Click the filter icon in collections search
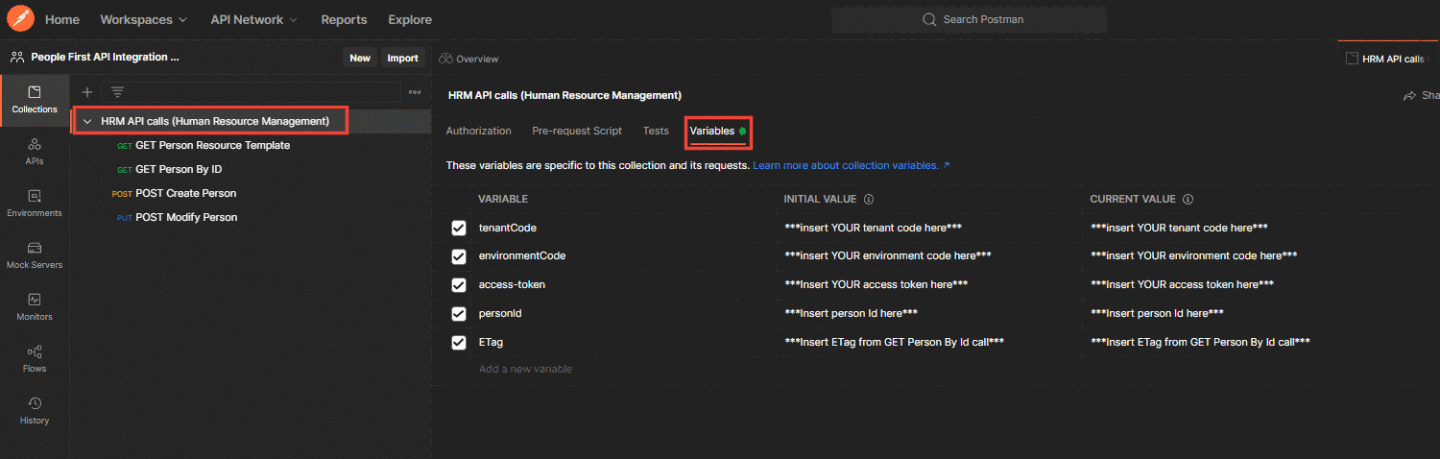1440x459 pixels. 117,92
